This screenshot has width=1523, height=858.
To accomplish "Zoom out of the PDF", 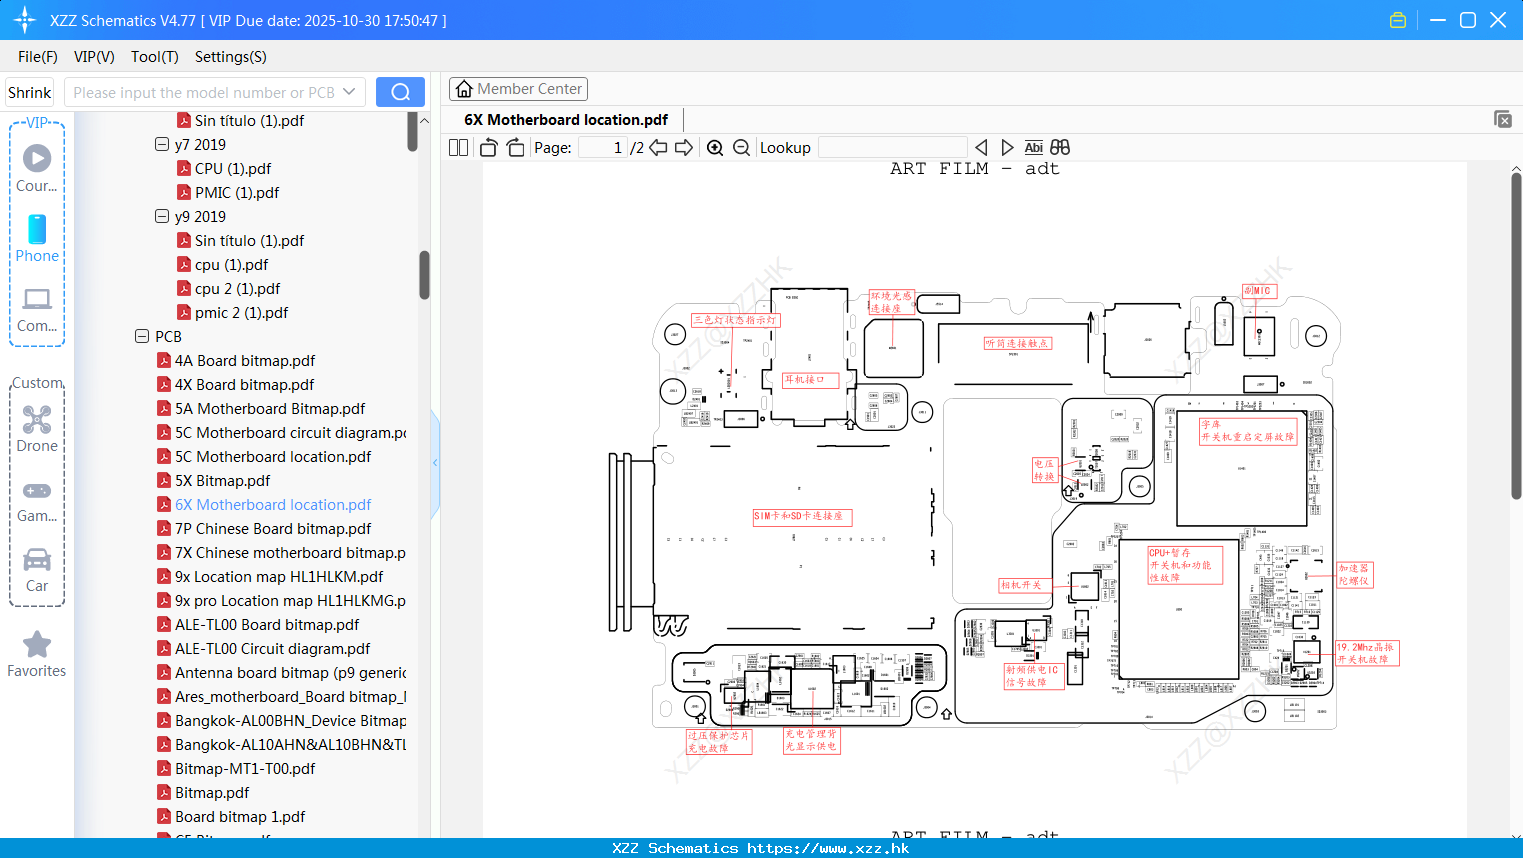I will click(741, 147).
